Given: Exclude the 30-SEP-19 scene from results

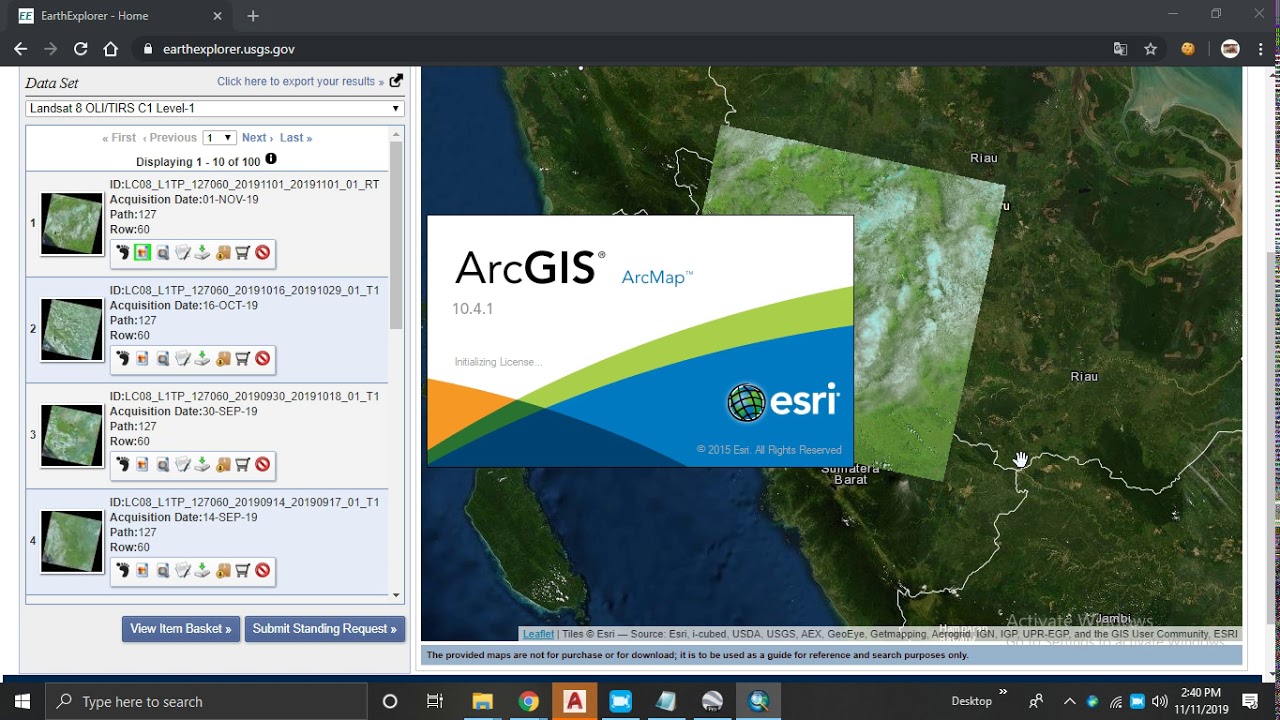Looking at the screenshot, I should (x=262, y=465).
